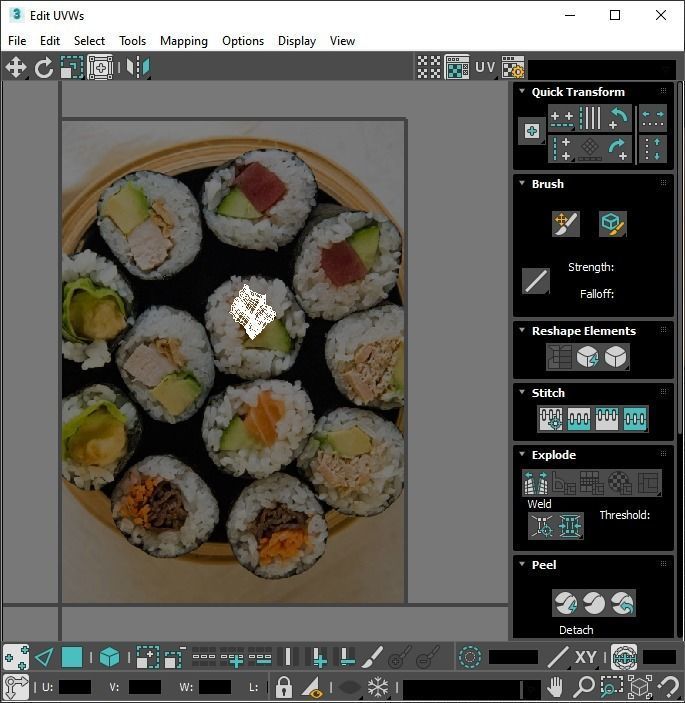Select the Zoom magnifier tool
Image resolution: width=685 pixels, height=703 pixels.
584,687
